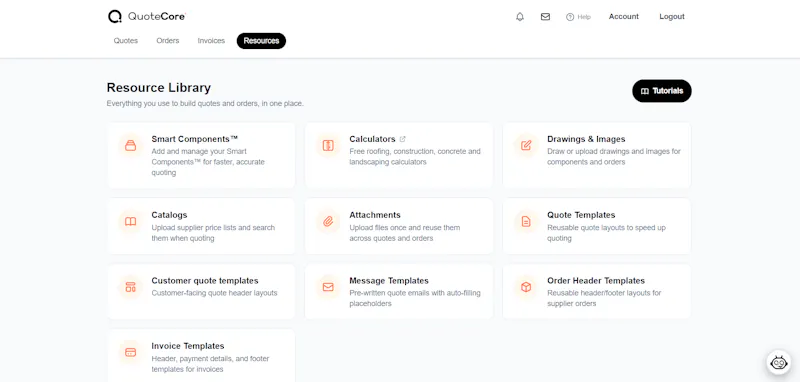This screenshot has height=382, width=800.
Task: Open the Quote Templates card title
Action: pos(581,215)
